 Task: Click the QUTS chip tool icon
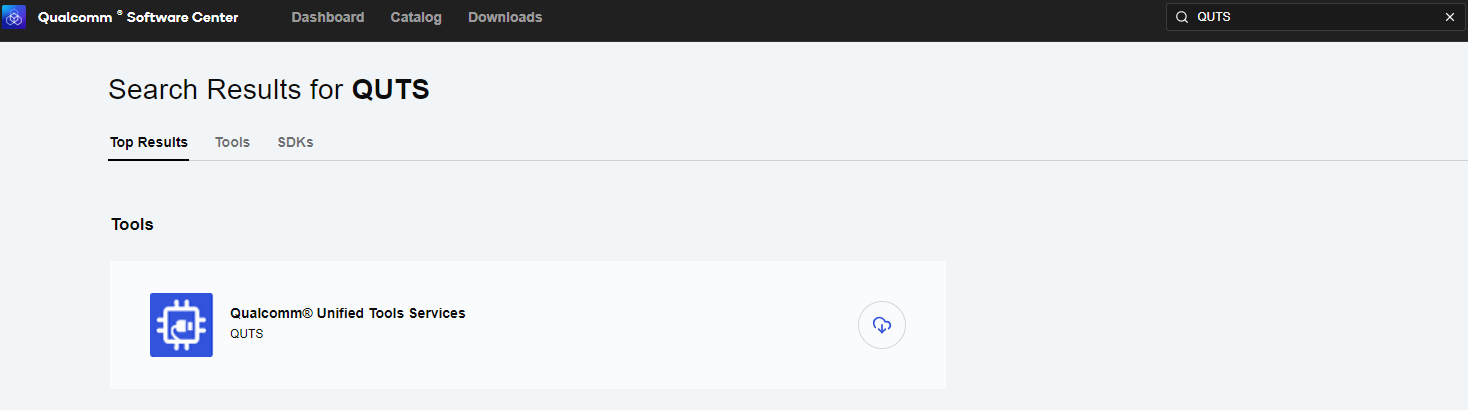181,325
